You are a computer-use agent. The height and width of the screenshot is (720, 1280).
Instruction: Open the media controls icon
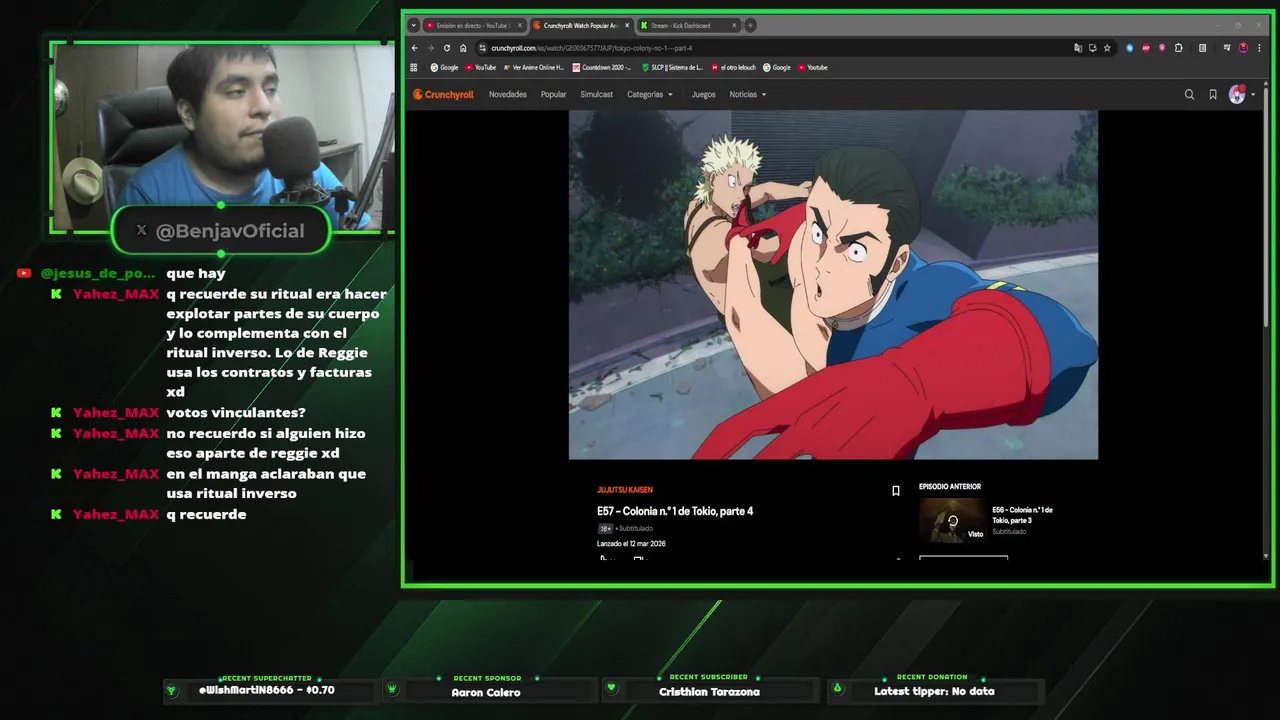click(x=1227, y=48)
